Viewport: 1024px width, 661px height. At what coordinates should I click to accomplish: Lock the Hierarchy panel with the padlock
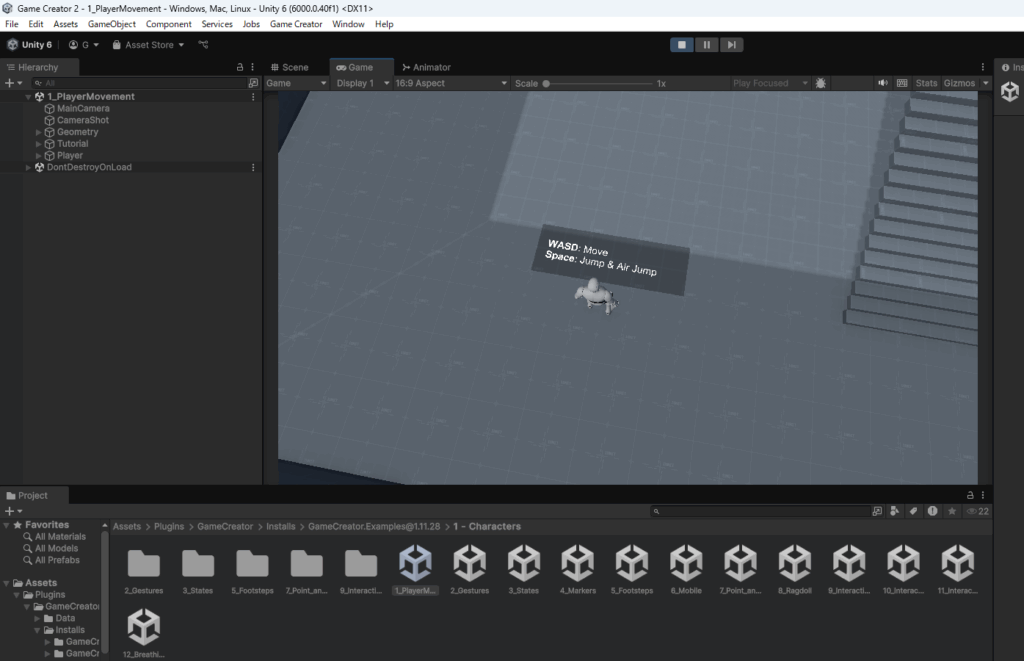[240, 67]
